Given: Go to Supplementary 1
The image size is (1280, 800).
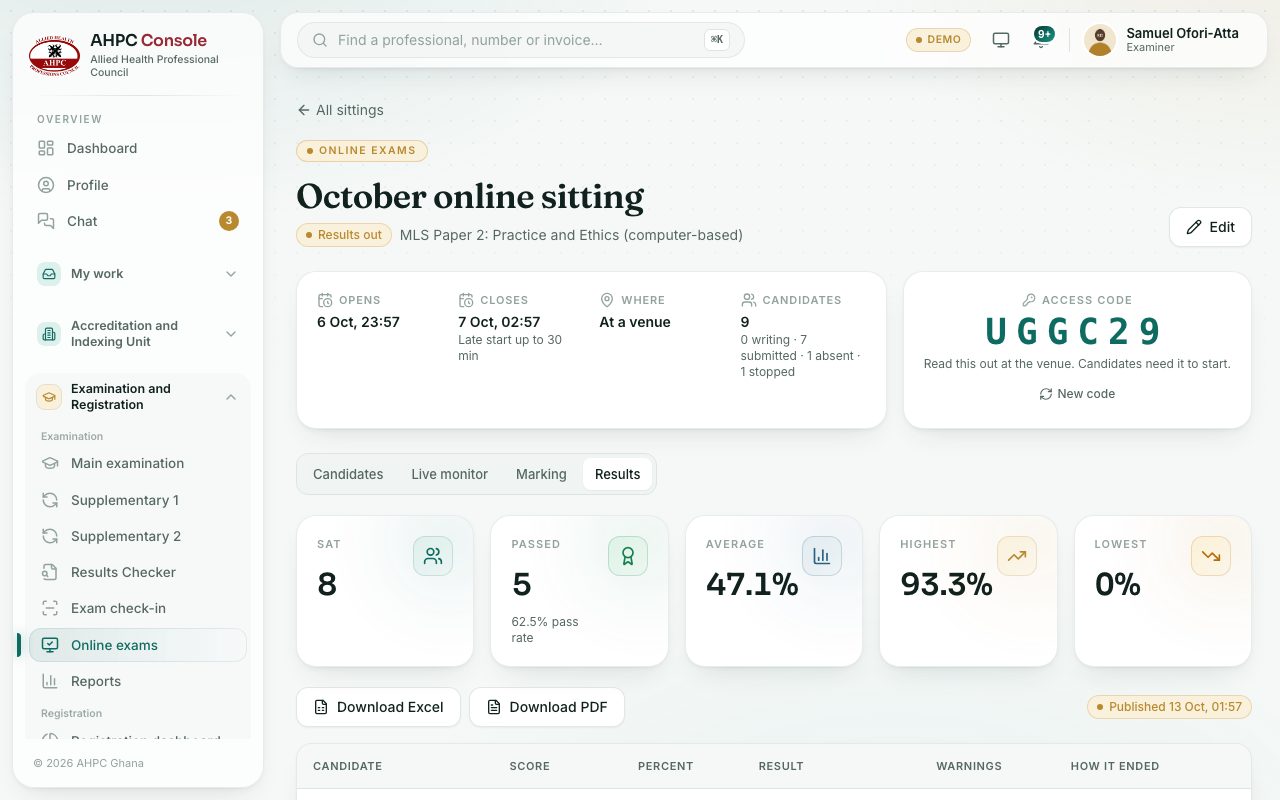Looking at the screenshot, I should coord(138,500).
